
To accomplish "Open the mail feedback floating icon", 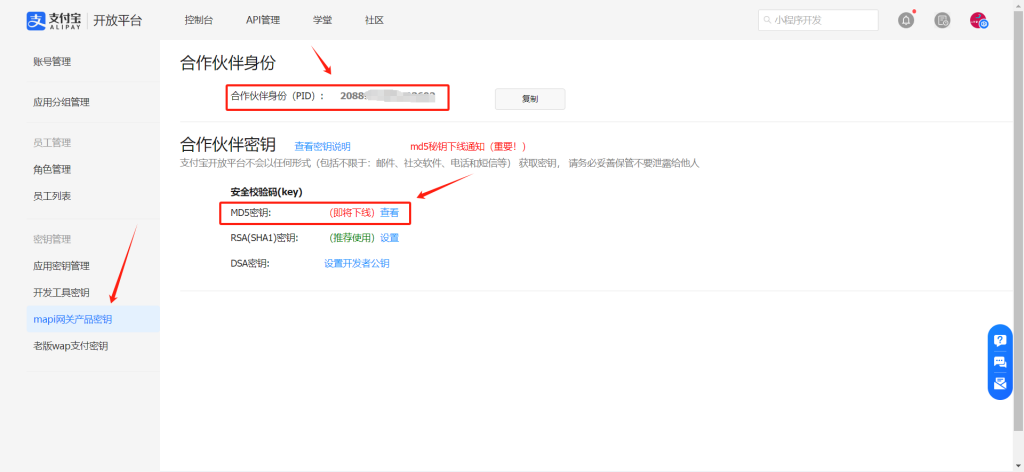I will point(1000,383).
